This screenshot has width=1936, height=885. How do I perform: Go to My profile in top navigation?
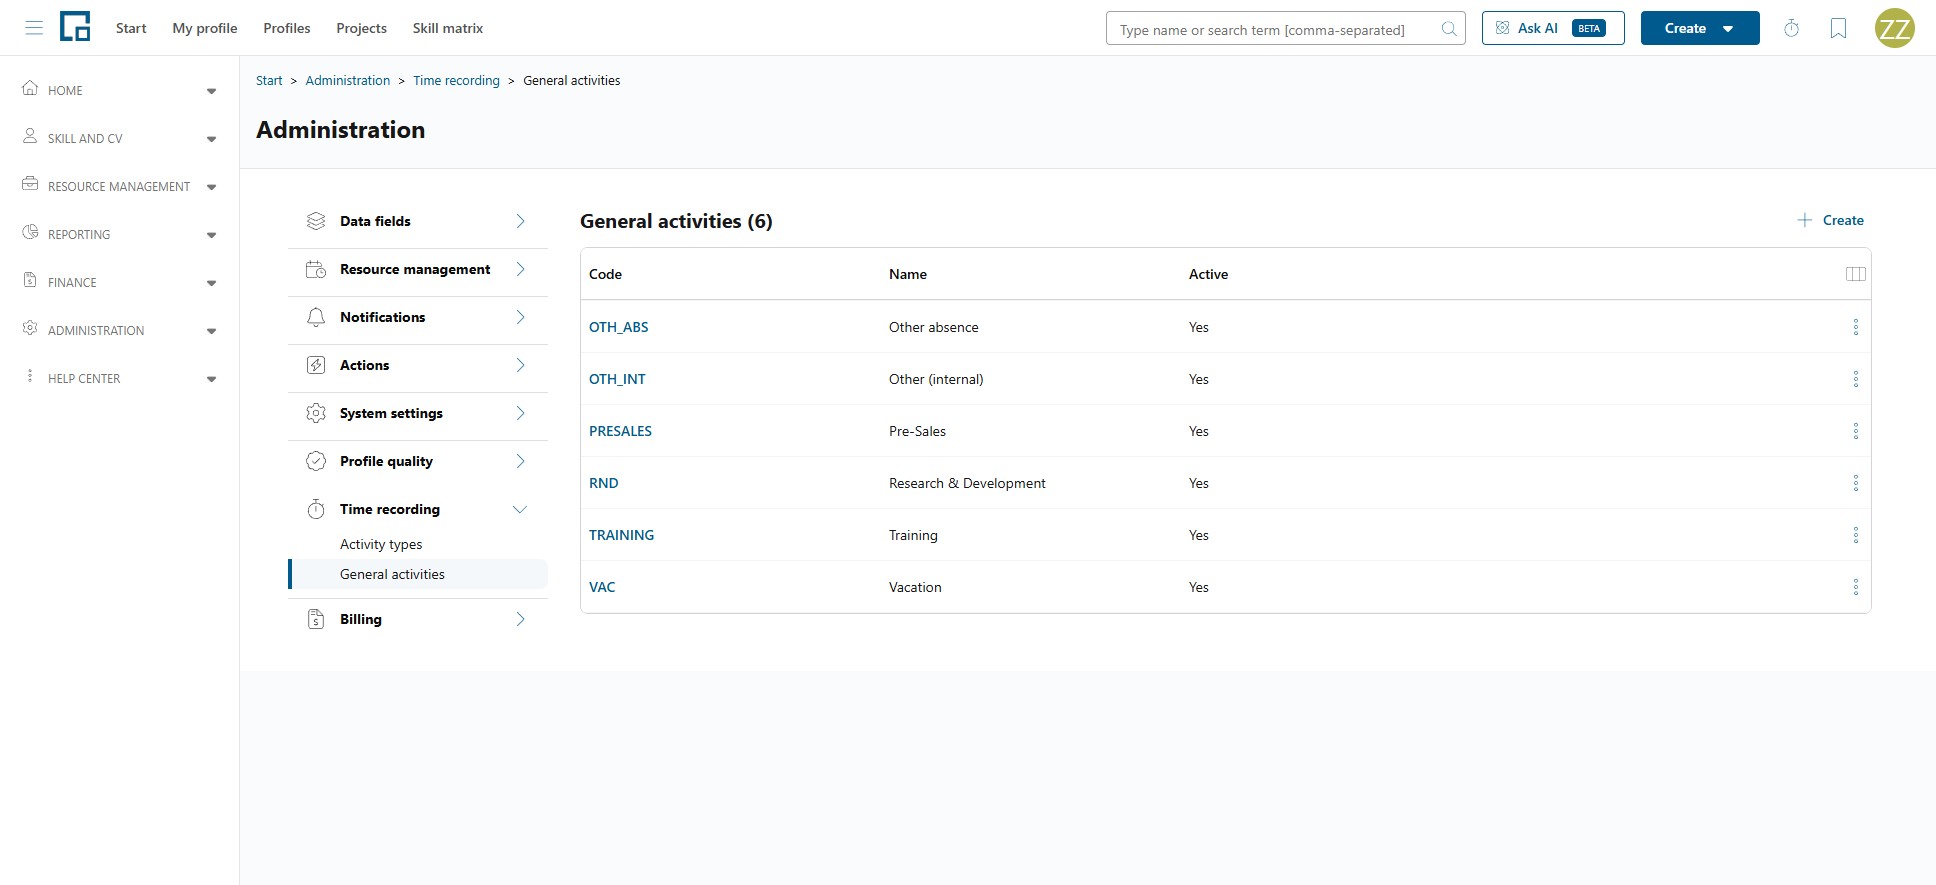[205, 28]
